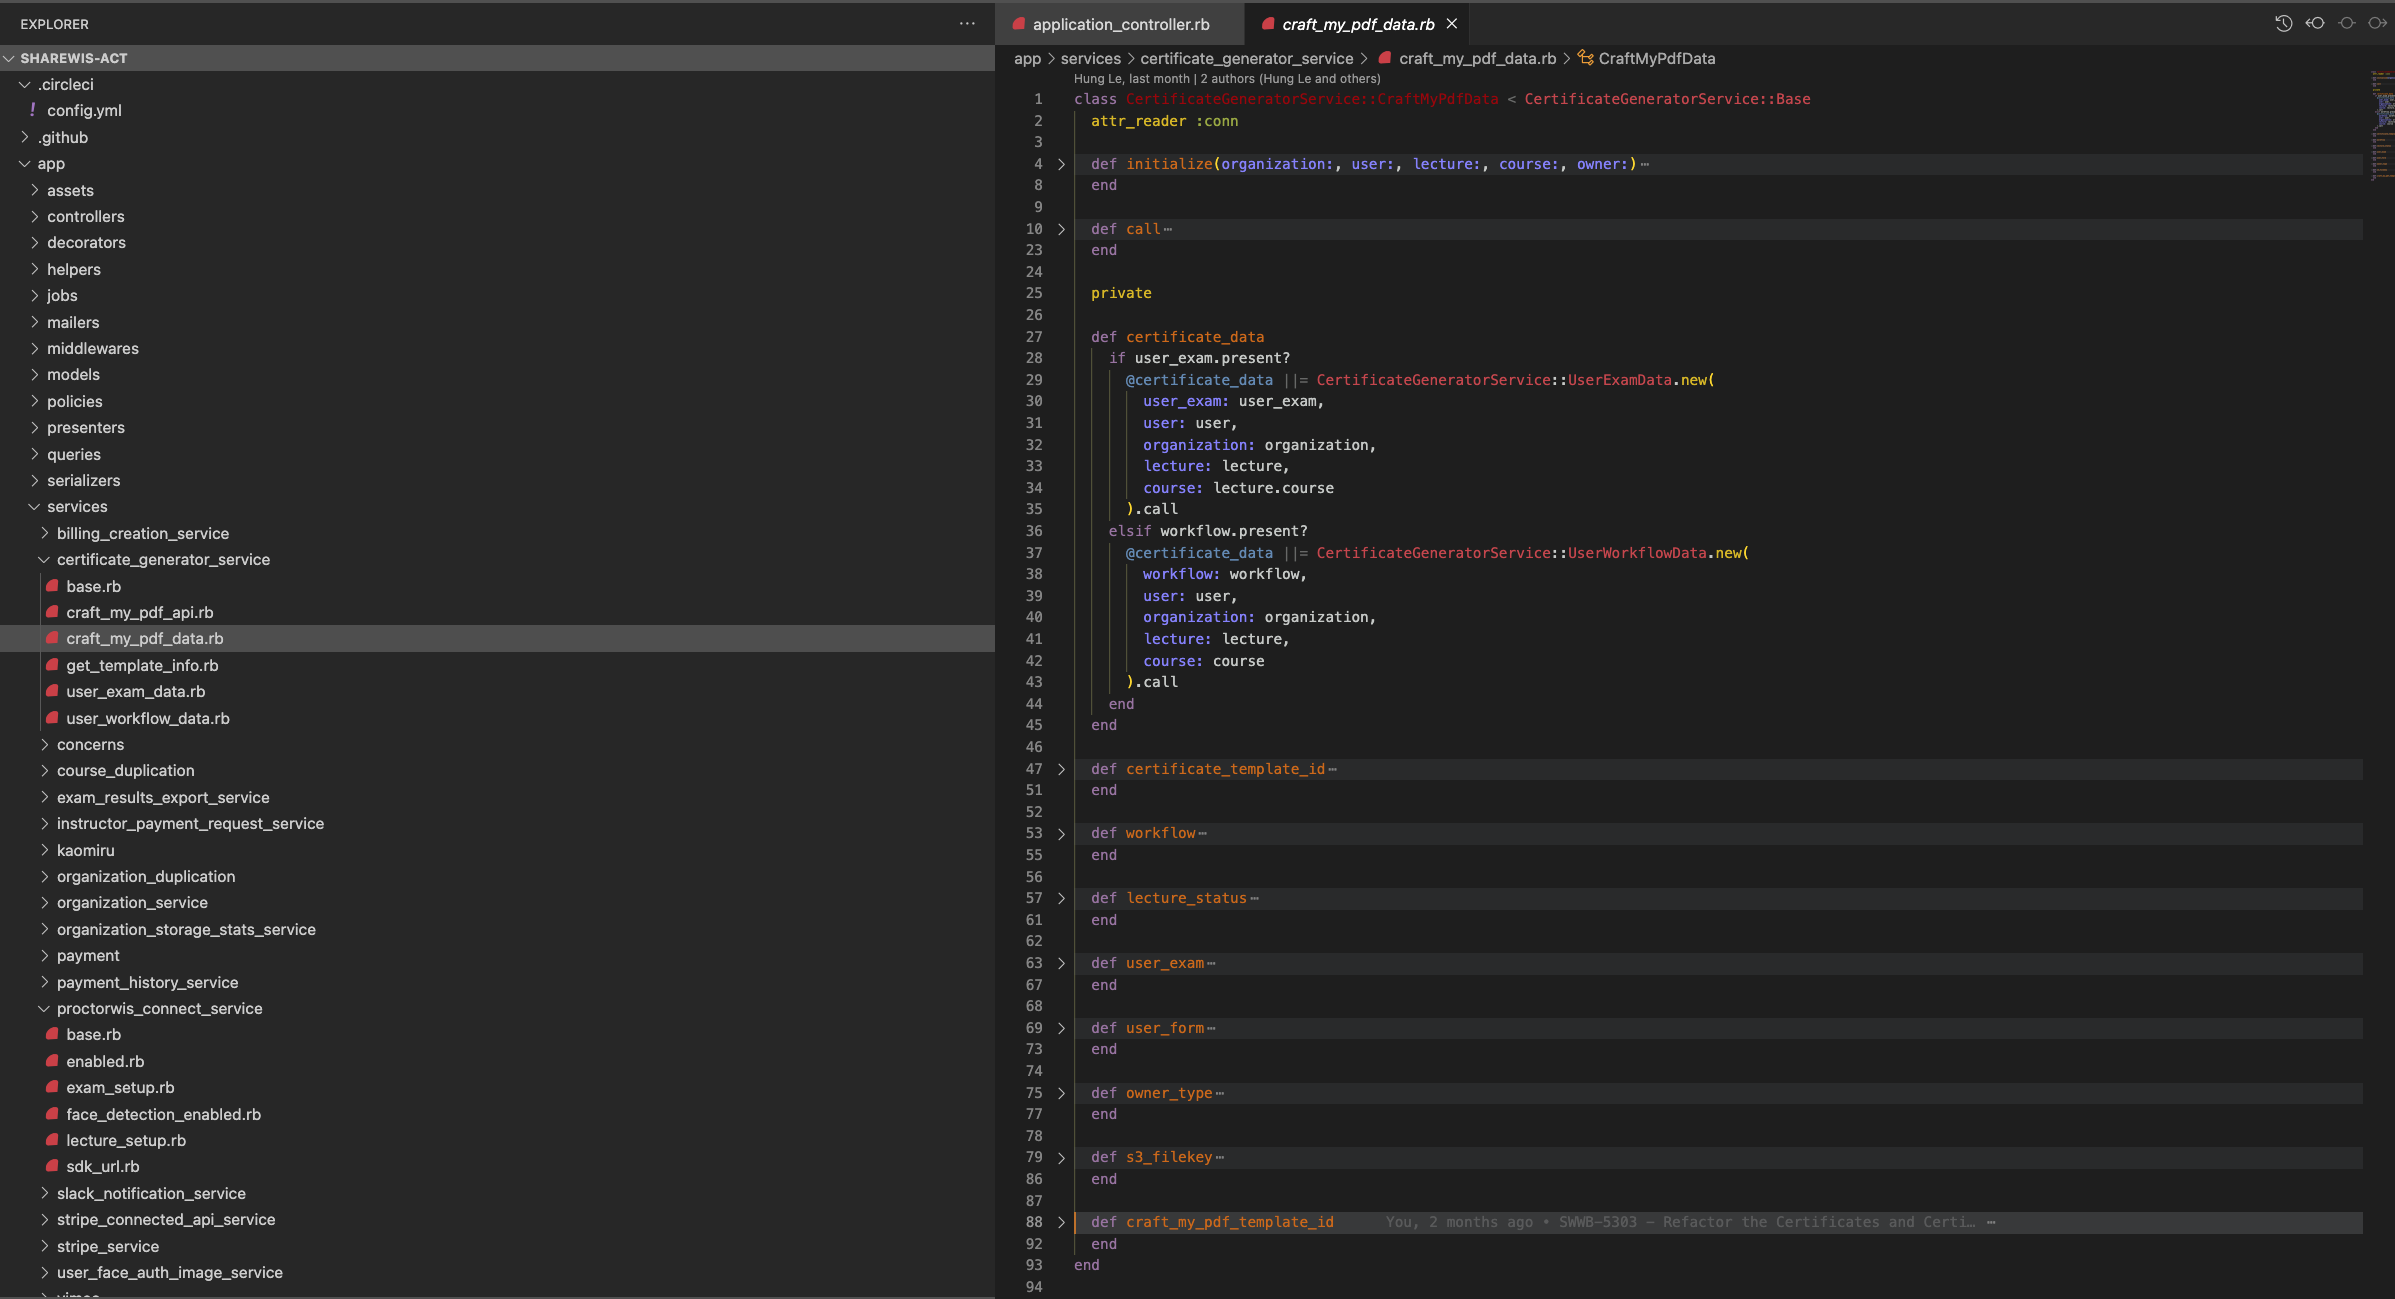The image size is (2395, 1299).
Task: Click Ruby icon of lecture_setup.rb
Action: coord(52,1140)
